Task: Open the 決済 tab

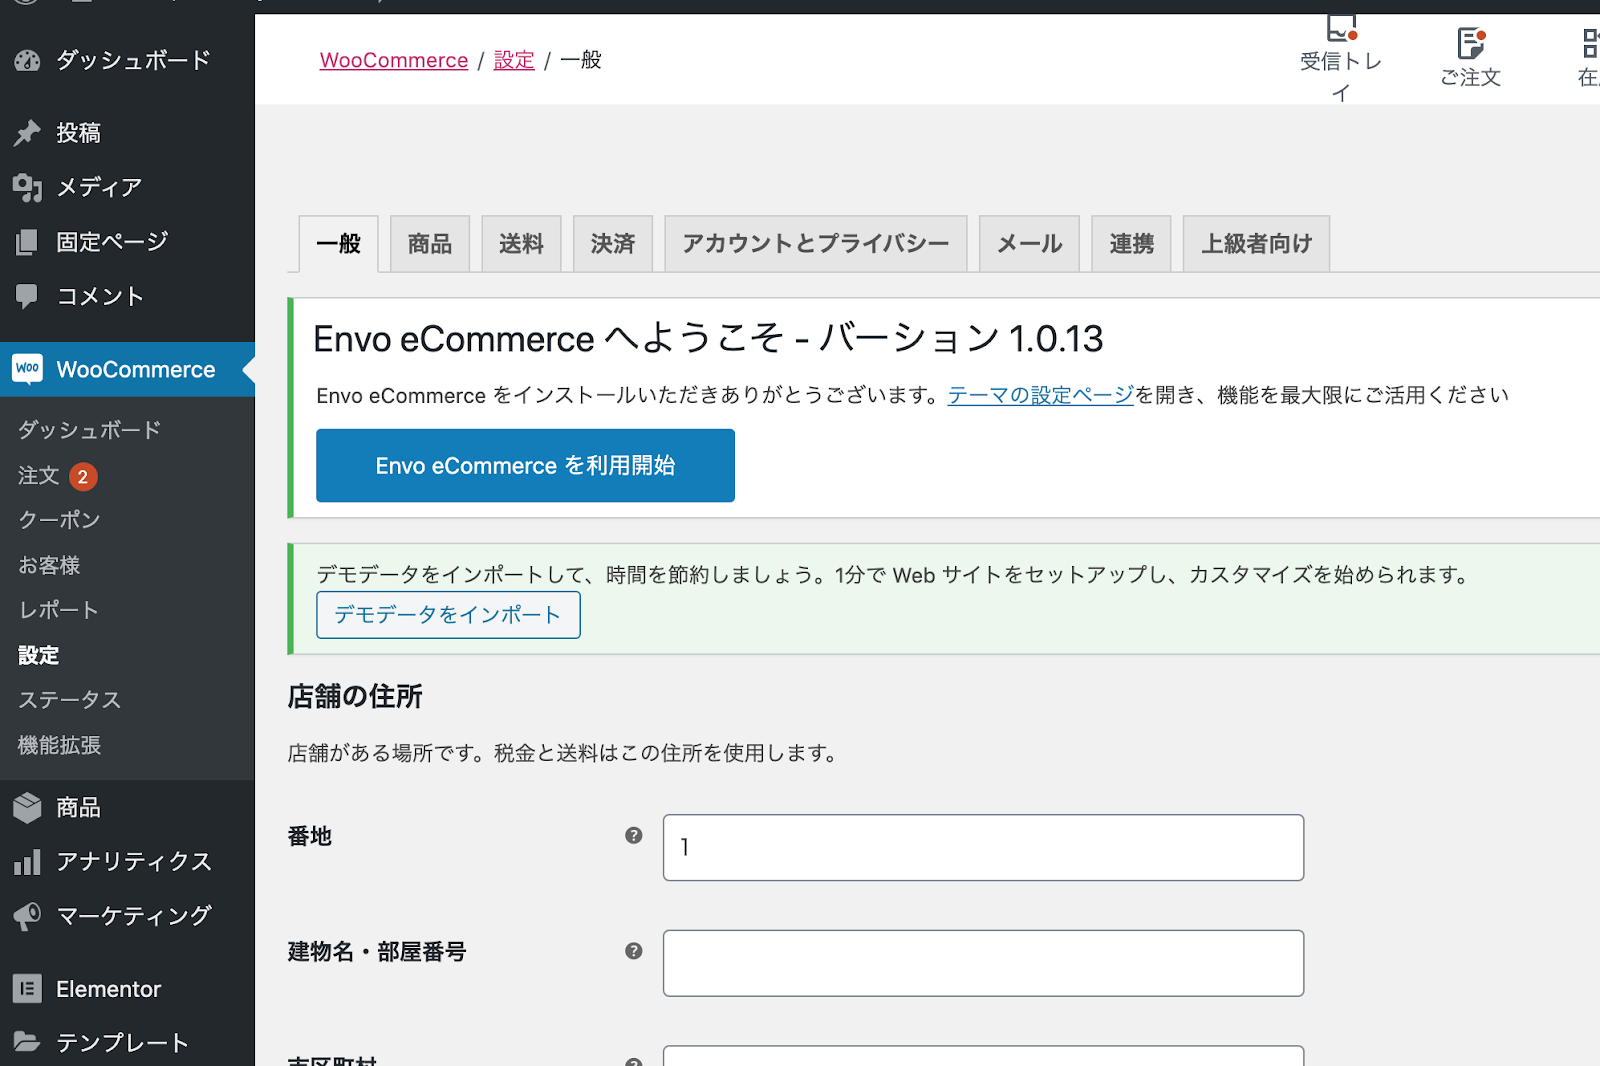Action: click(613, 243)
